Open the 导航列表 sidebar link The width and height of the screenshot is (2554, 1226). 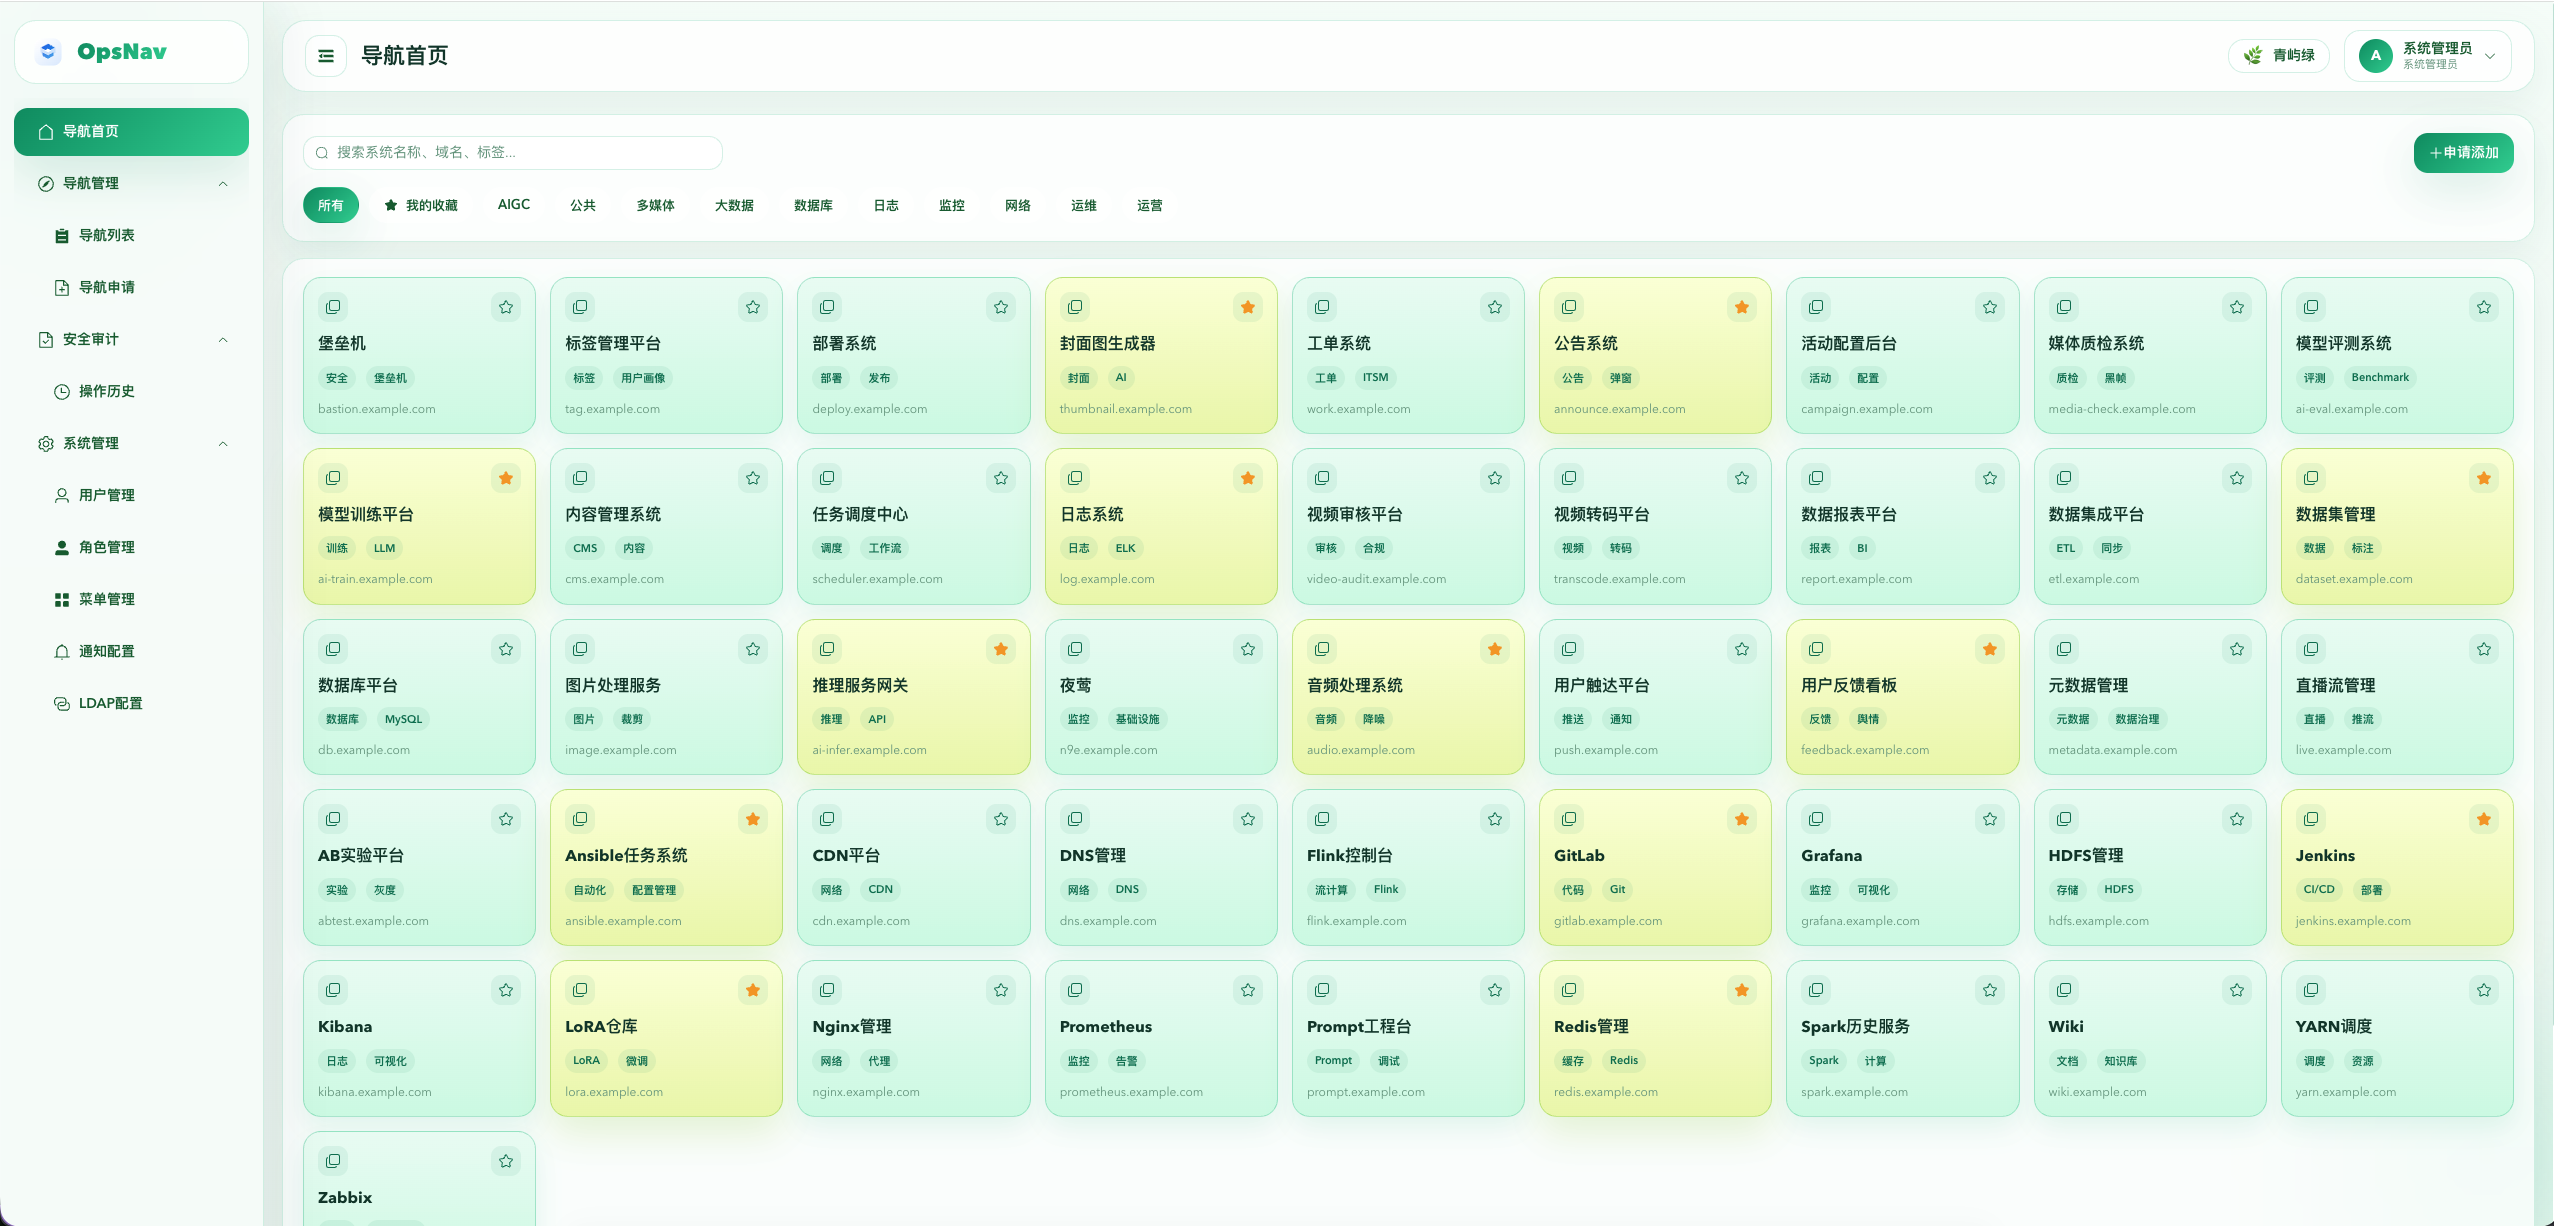click(x=106, y=236)
